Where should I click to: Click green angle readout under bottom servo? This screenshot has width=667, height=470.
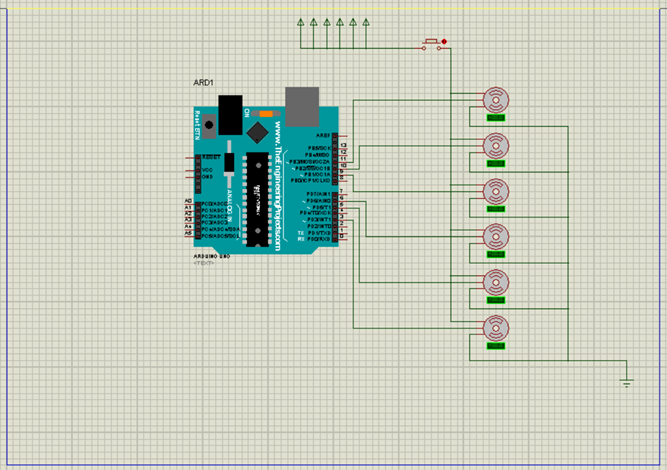(496, 346)
